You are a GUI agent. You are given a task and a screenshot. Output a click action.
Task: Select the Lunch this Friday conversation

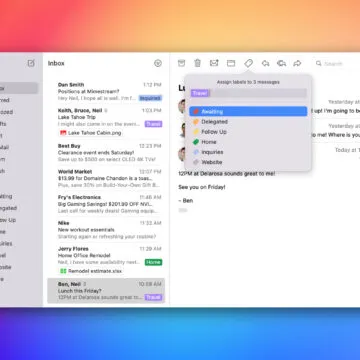point(106,291)
